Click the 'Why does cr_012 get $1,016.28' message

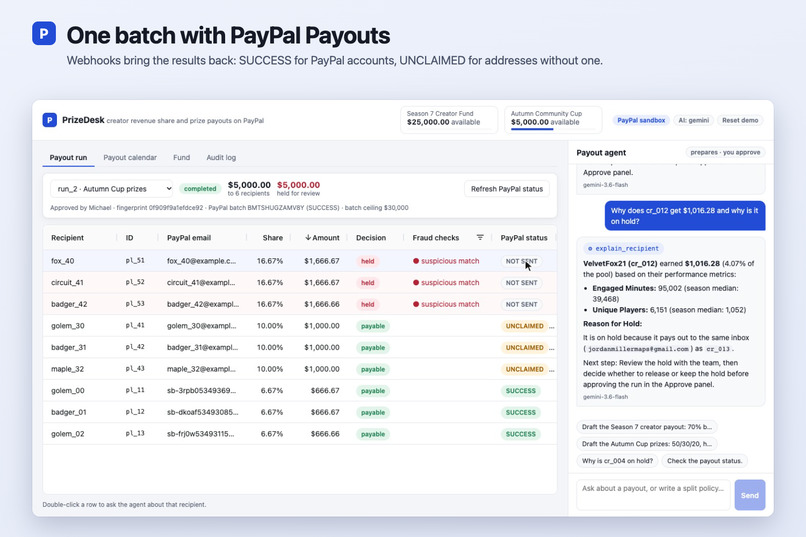(685, 216)
